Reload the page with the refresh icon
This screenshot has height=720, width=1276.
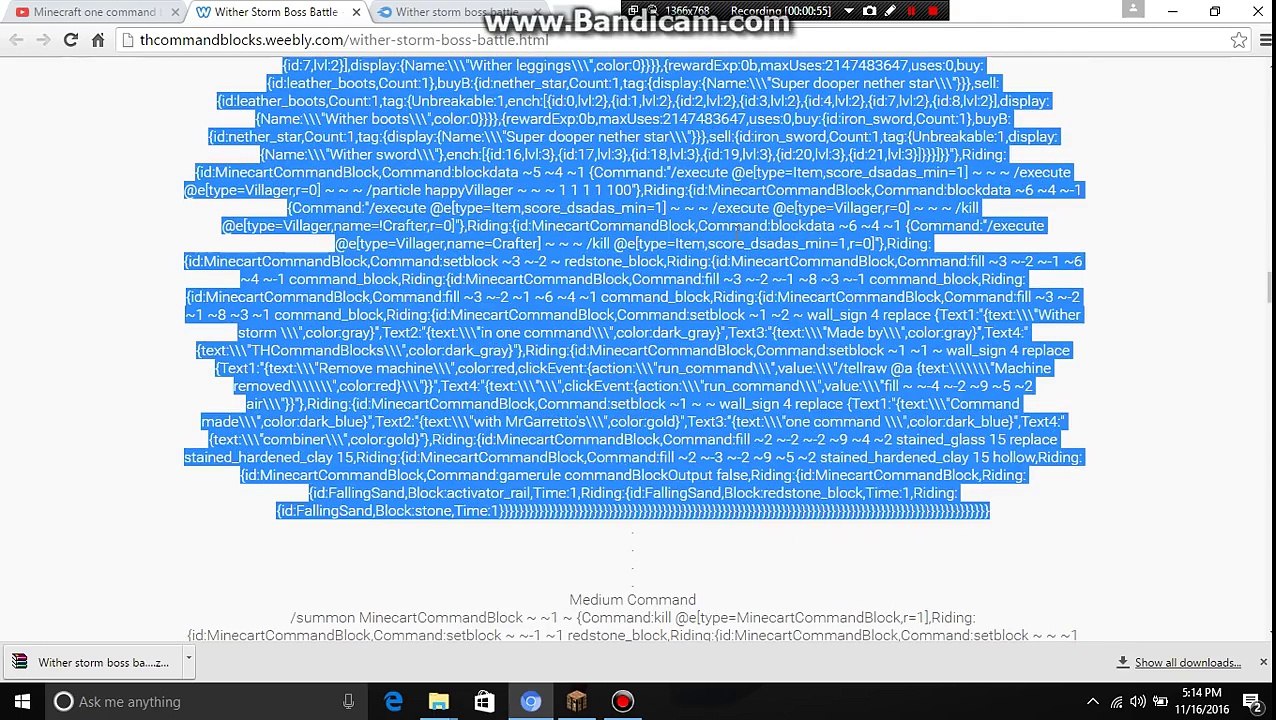(70, 40)
